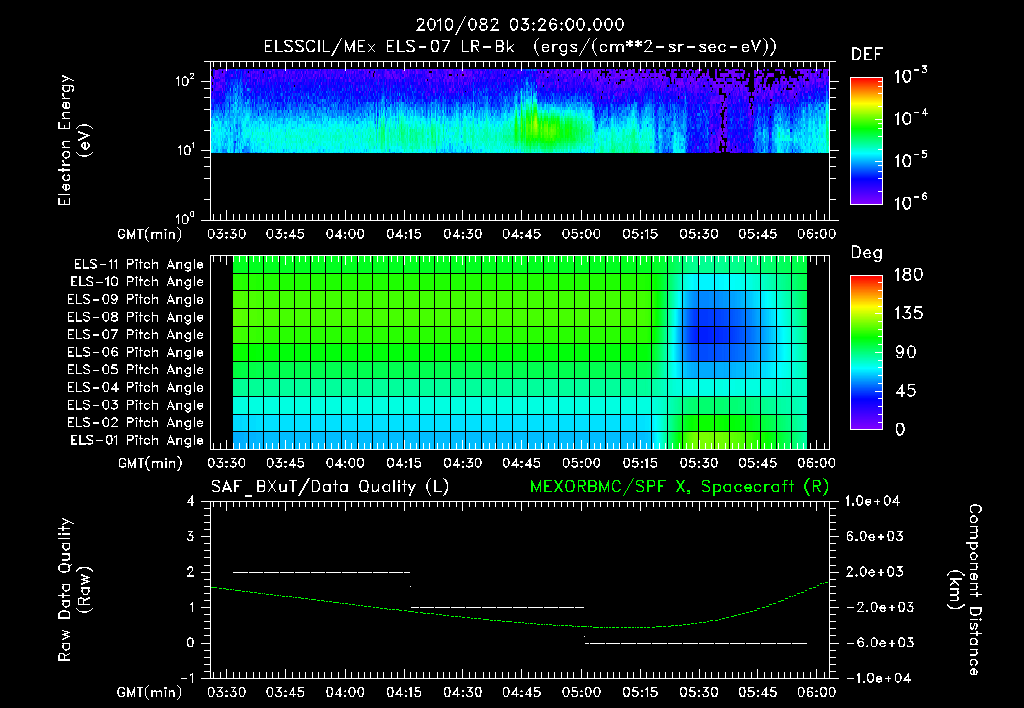Click GMT(min) label below the spectrogram

pyautogui.click(x=150, y=234)
